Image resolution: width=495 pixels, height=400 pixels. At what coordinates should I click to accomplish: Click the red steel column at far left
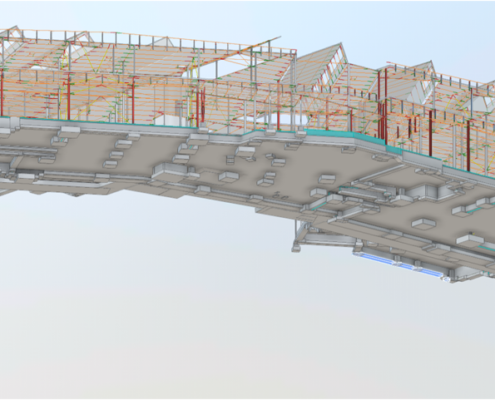point(1,92)
